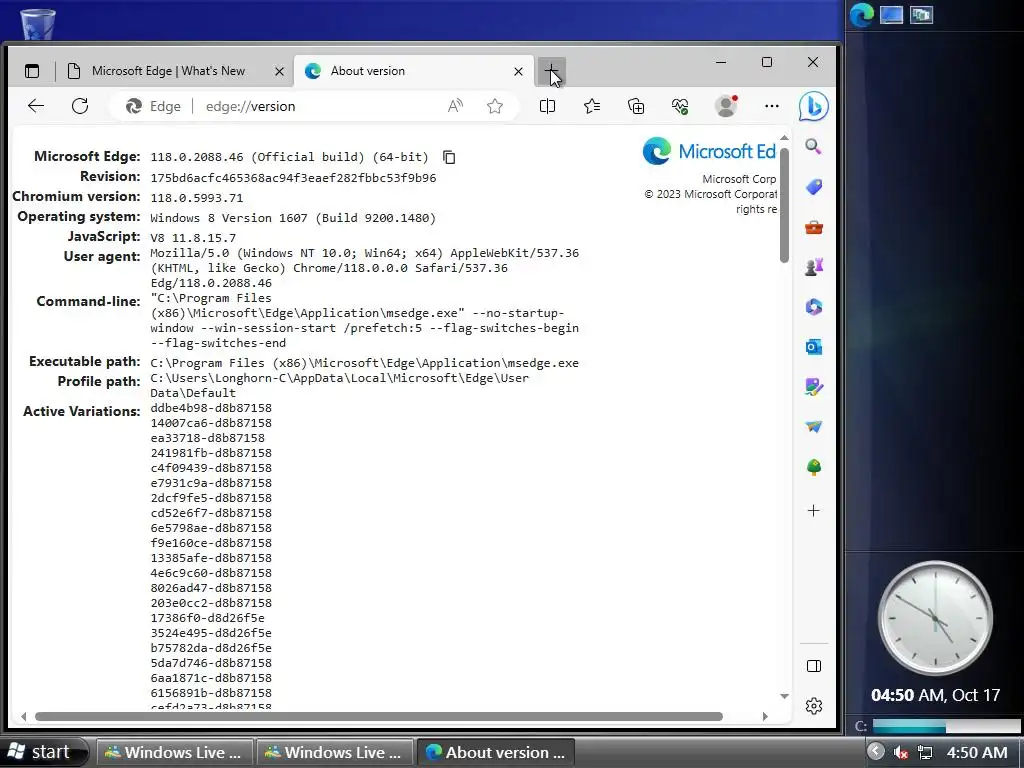
Task: Click the version number 118.0.2088.46 text
Action: pos(197,157)
